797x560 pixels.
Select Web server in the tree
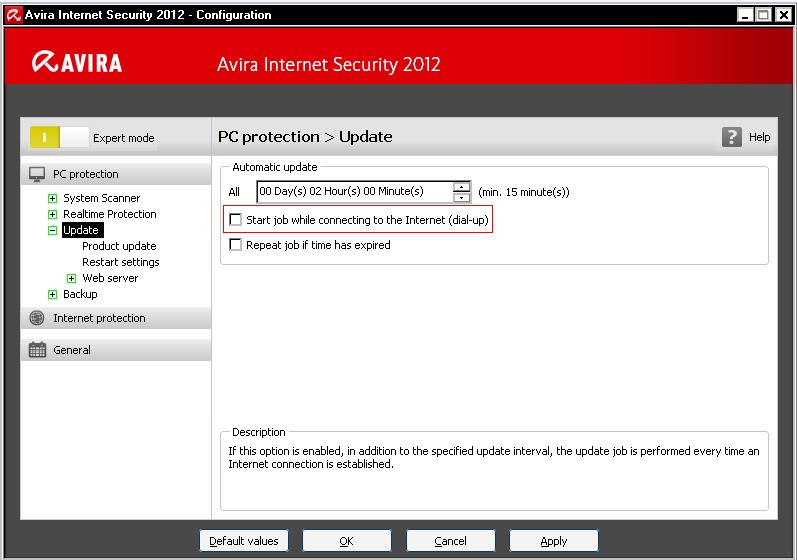coord(110,278)
